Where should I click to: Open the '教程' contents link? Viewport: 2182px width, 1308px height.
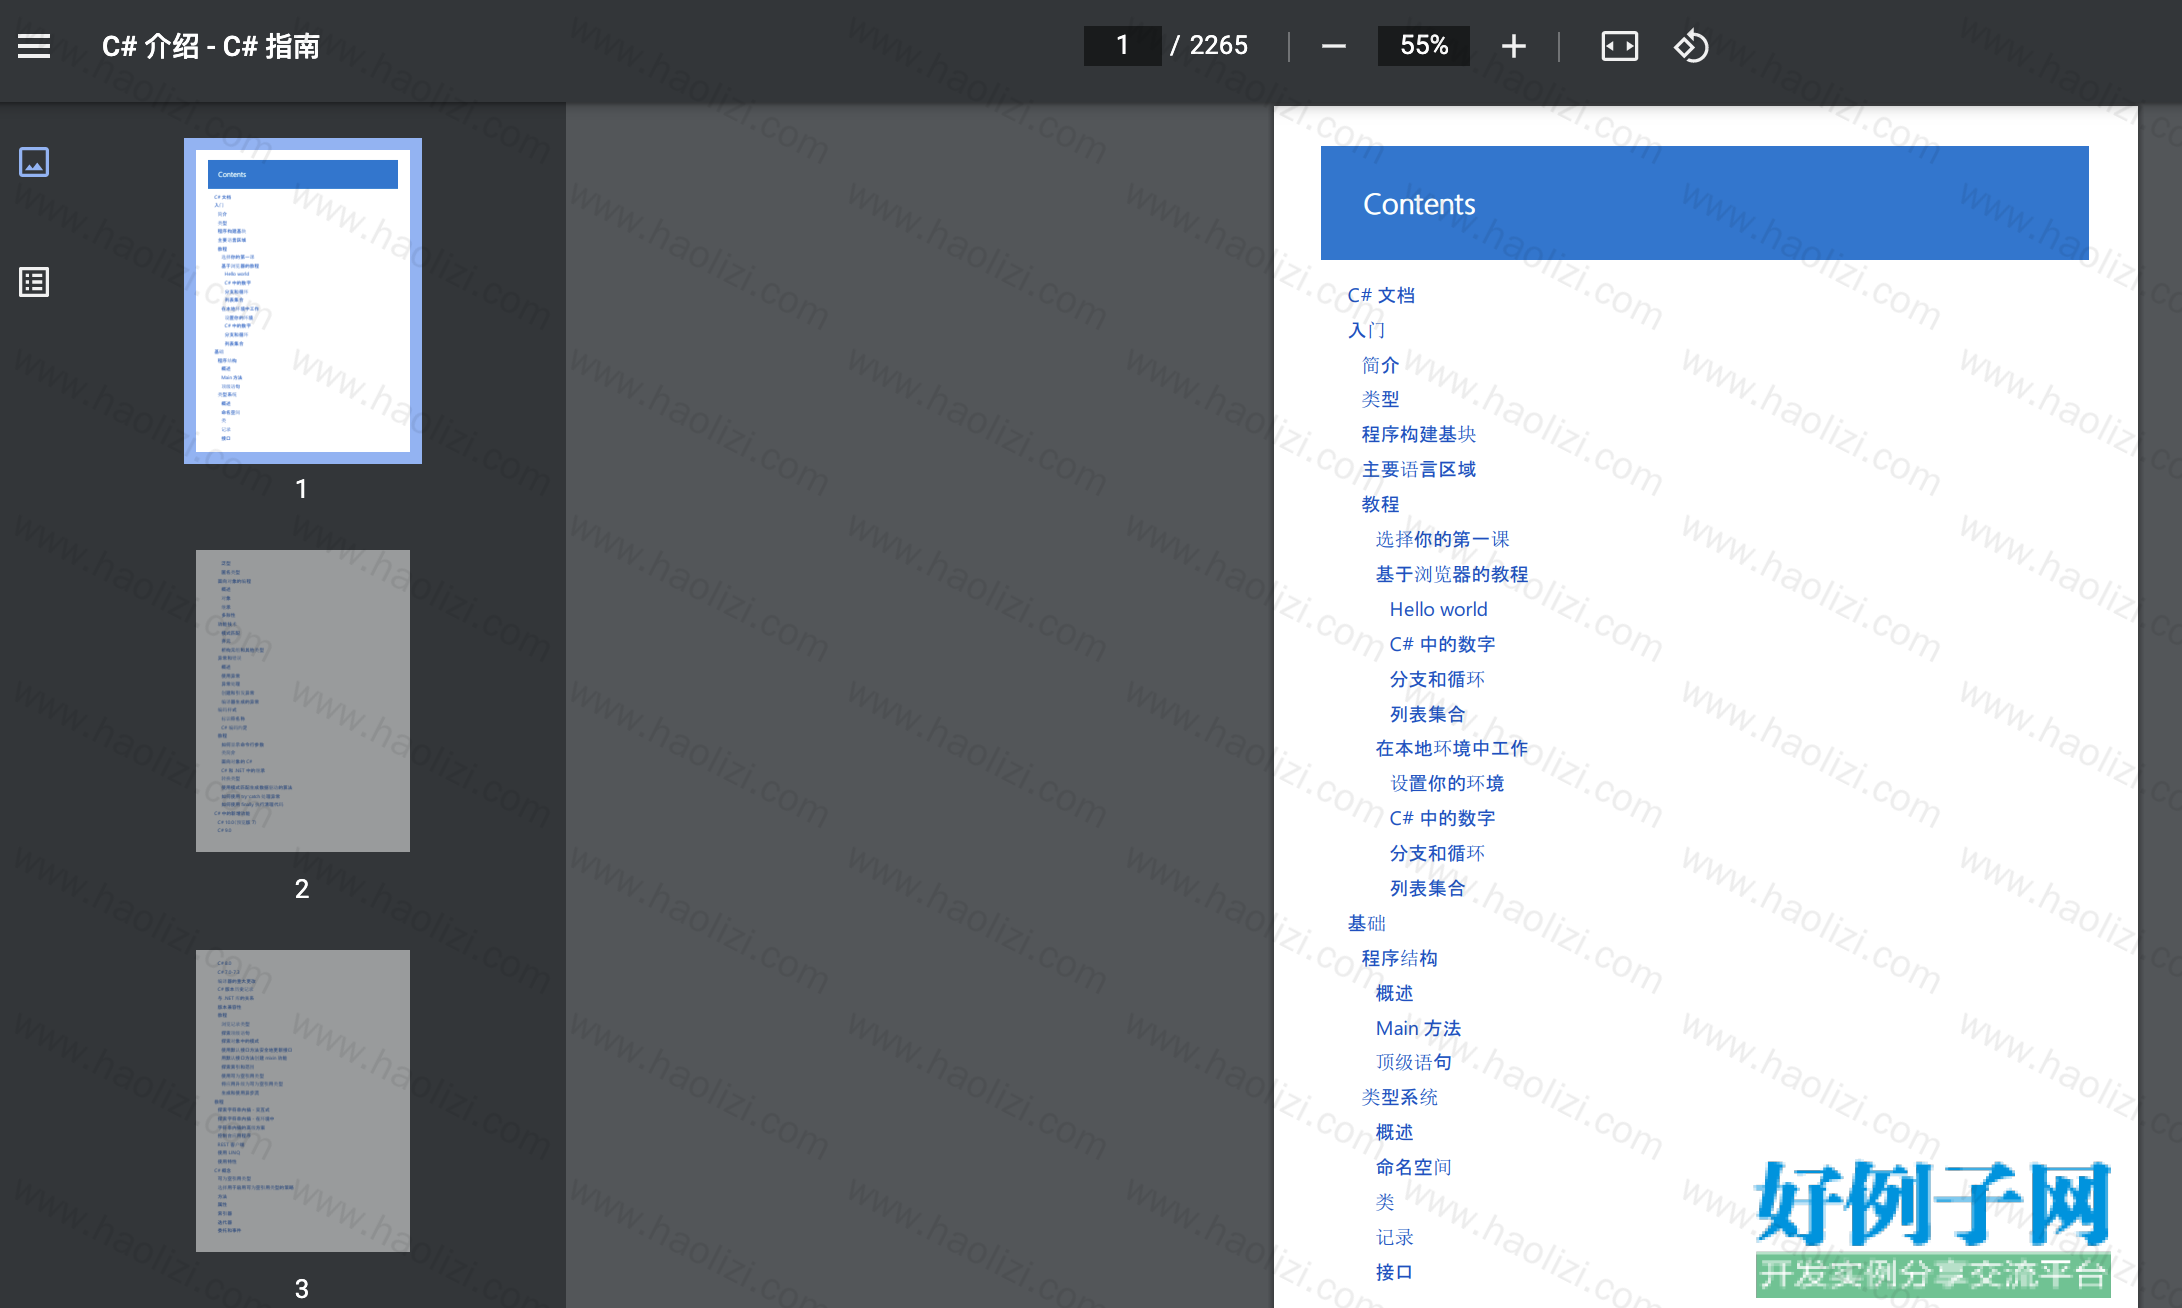(1380, 504)
